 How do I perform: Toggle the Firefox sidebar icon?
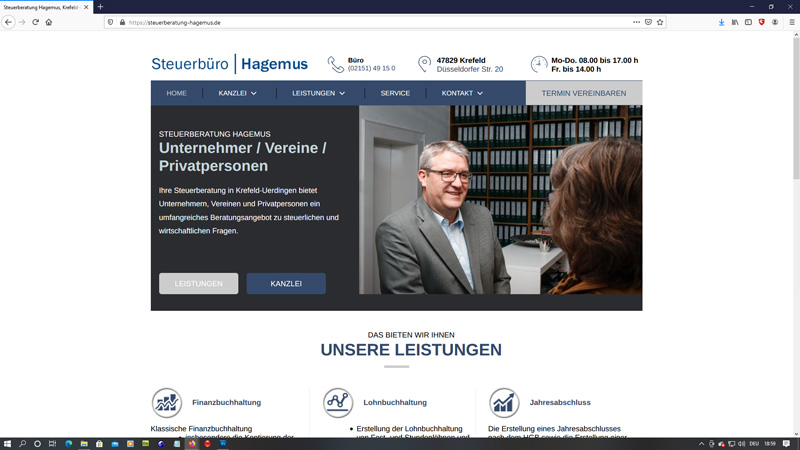click(x=748, y=22)
